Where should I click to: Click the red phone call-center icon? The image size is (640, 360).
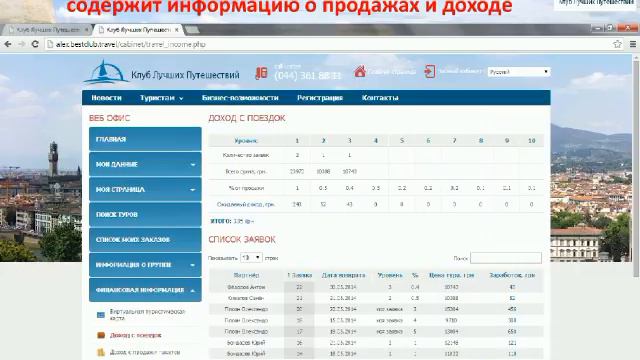pyautogui.click(x=261, y=73)
